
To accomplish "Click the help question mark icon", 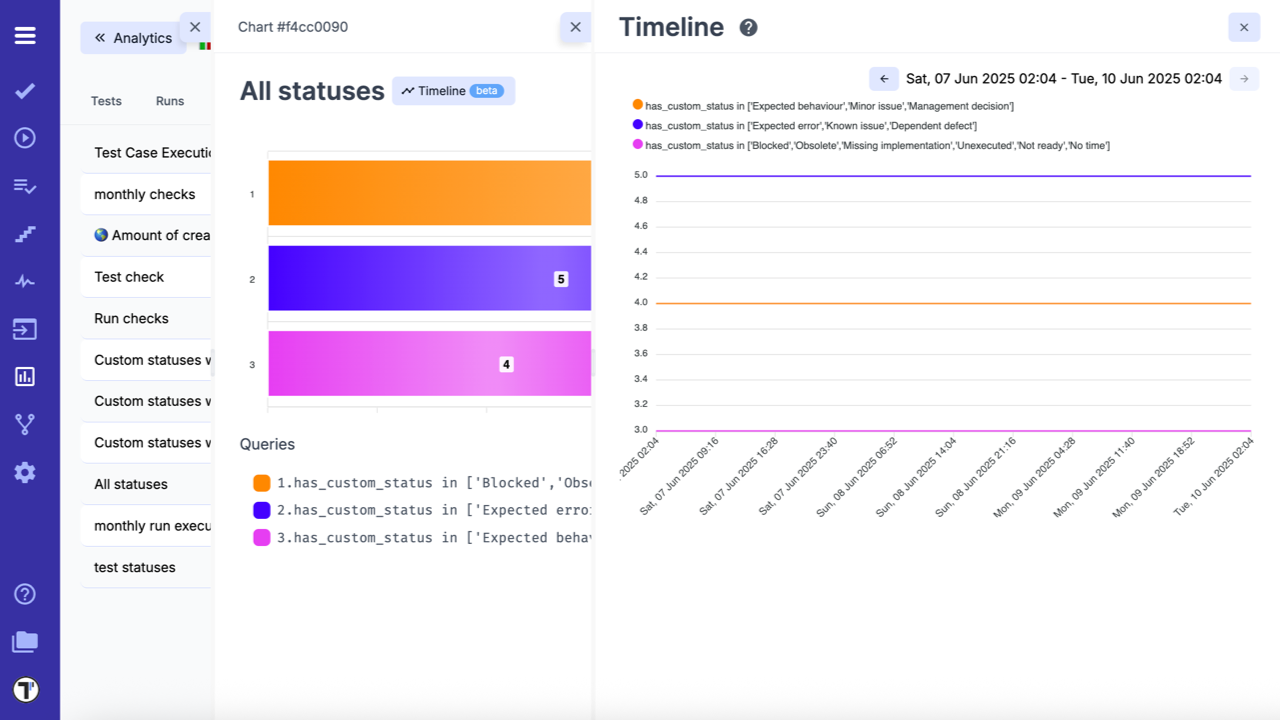I will click(x=27, y=594).
